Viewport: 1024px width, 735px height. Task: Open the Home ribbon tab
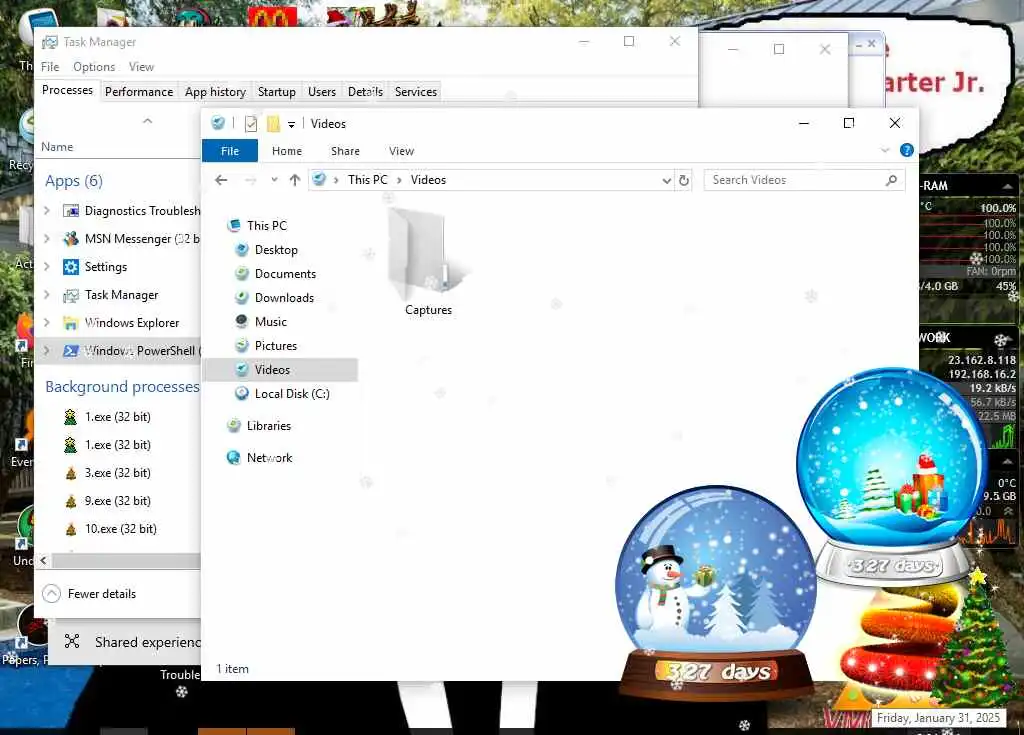287,151
